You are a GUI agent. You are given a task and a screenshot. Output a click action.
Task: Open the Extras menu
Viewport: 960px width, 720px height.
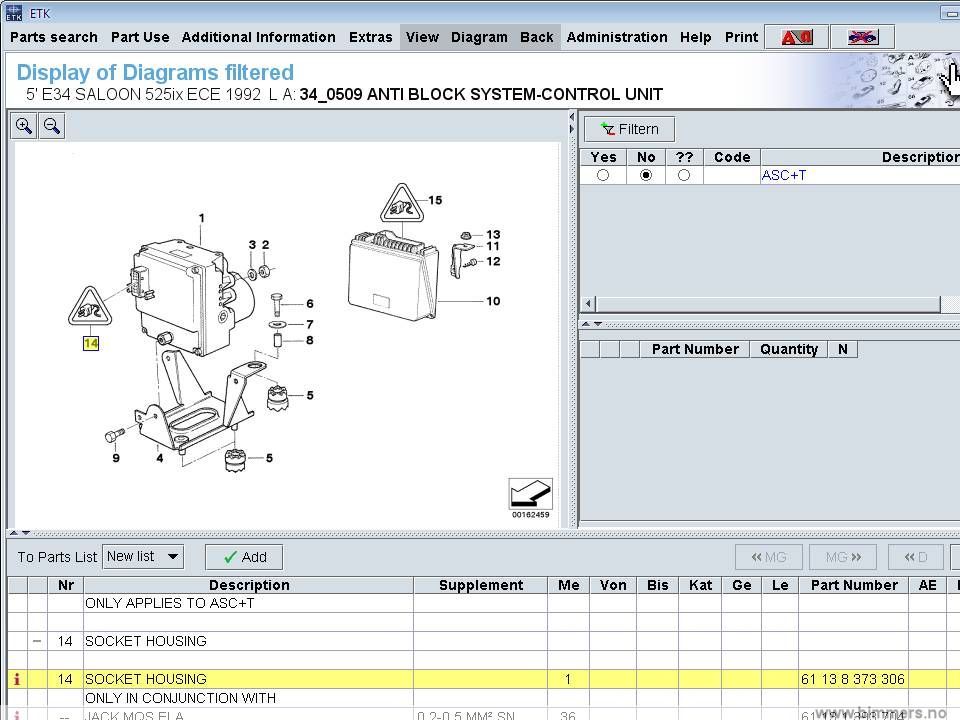tap(370, 37)
